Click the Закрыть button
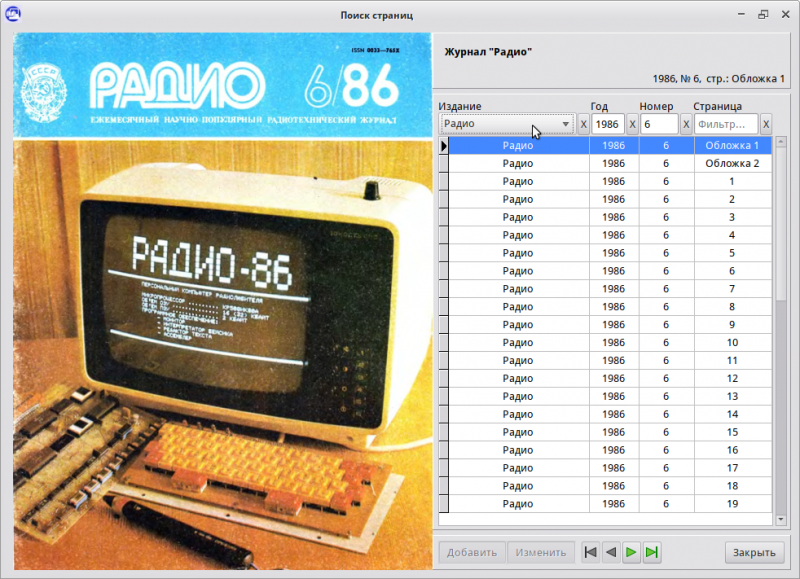800x579 pixels. pos(754,552)
